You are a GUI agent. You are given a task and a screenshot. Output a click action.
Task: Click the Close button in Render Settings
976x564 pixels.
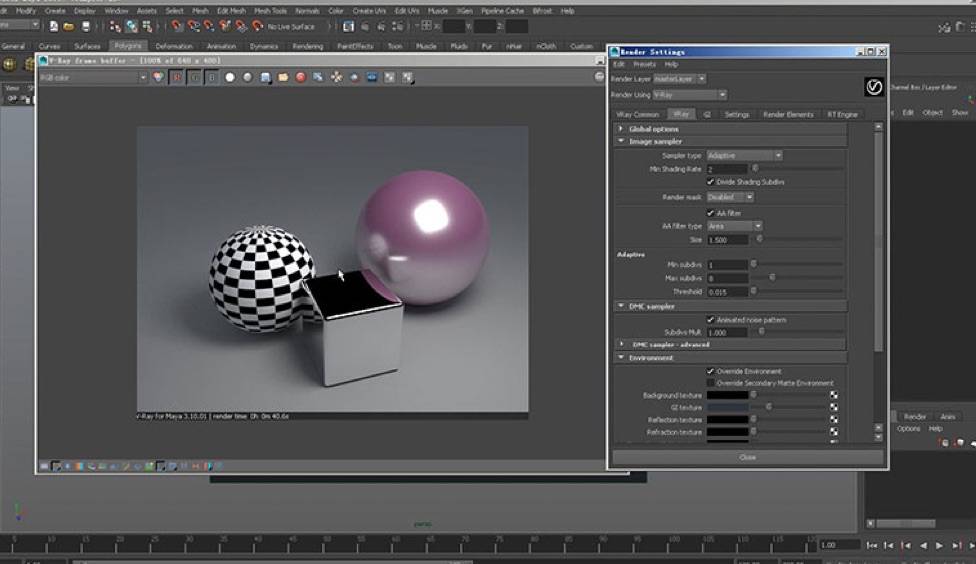pos(747,457)
